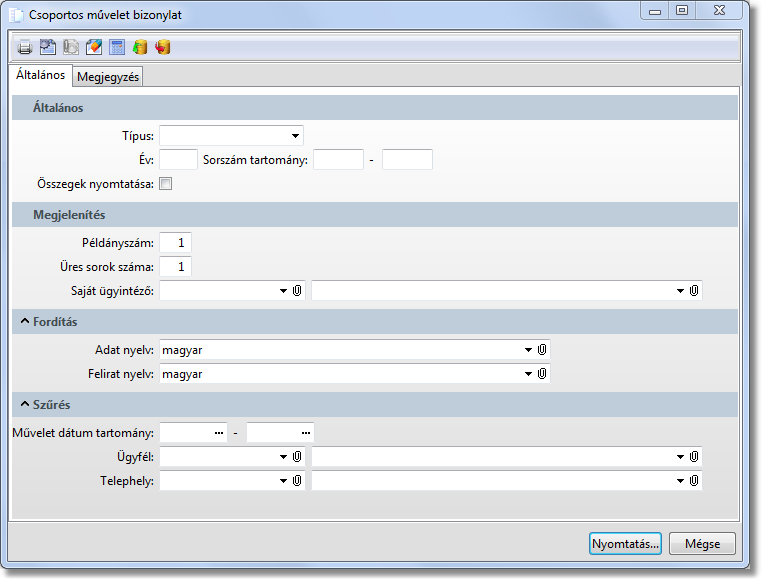Click paperclip icon beside Adat nyelv

542,349
